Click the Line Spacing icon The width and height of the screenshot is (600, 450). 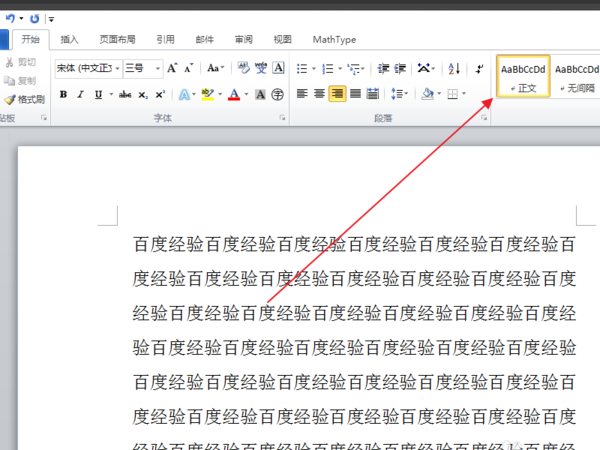(396, 94)
